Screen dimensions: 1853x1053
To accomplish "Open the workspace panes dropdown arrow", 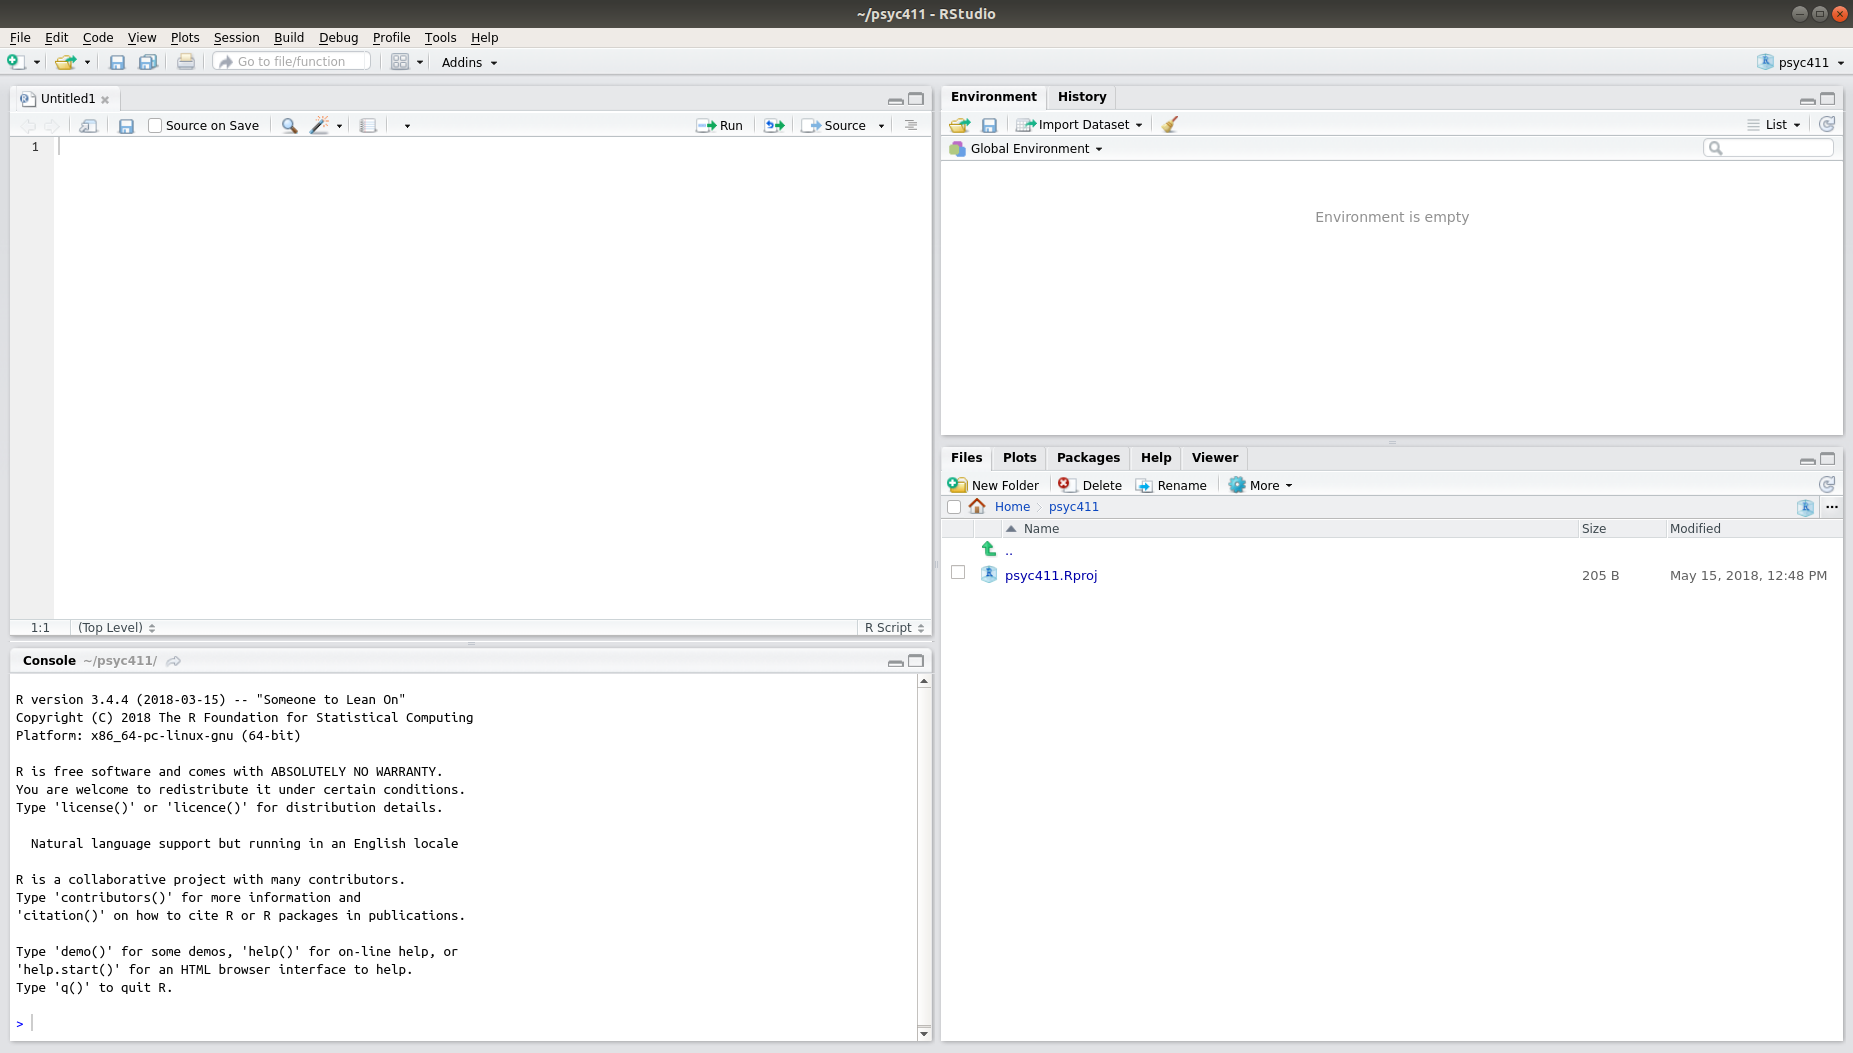I will coord(420,62).
